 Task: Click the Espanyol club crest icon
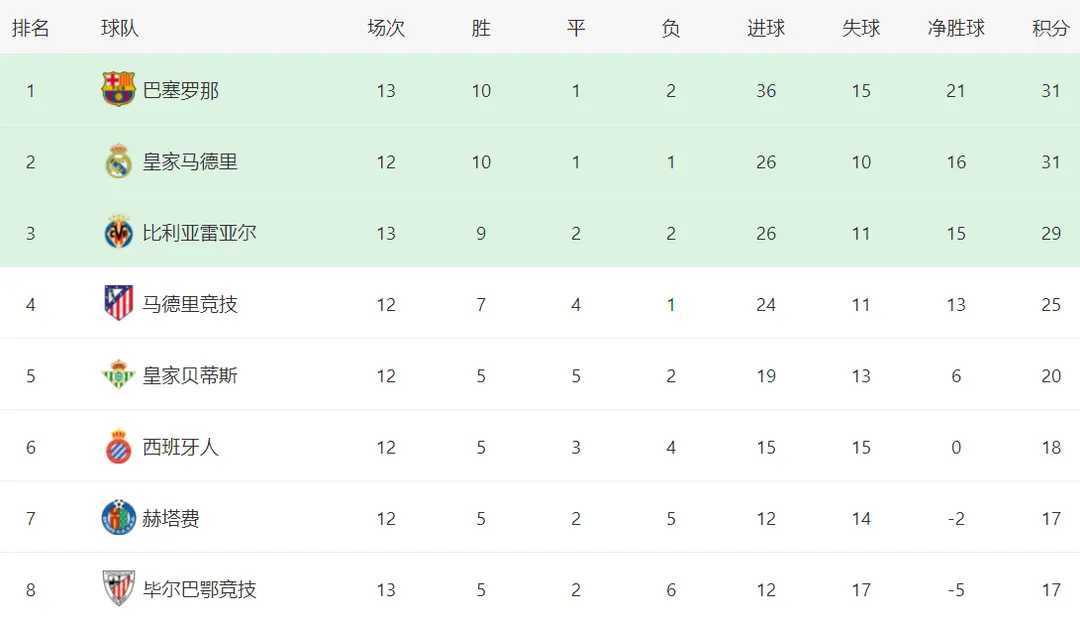point(118,447)
